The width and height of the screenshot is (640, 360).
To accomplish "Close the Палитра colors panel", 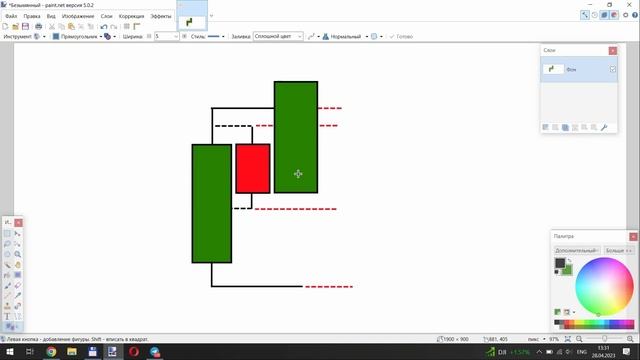I will 633,237.
